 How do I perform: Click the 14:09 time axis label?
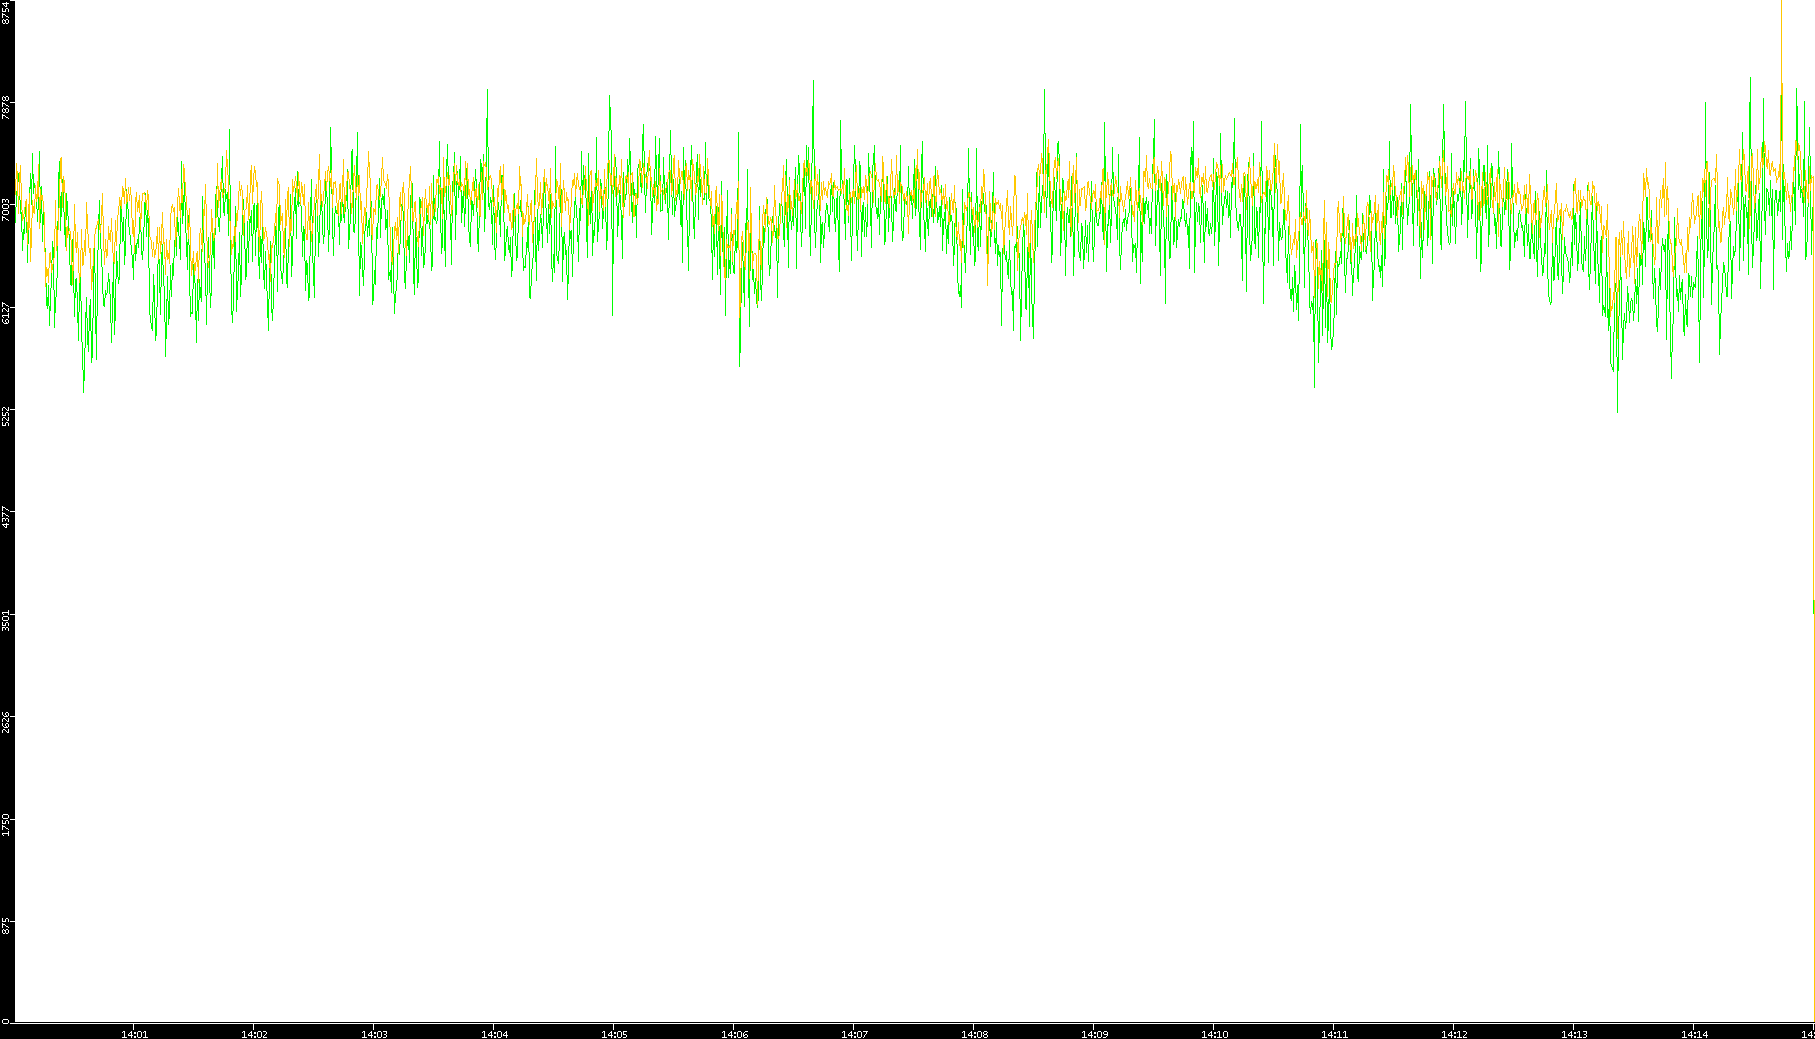click(1094, 1034)
